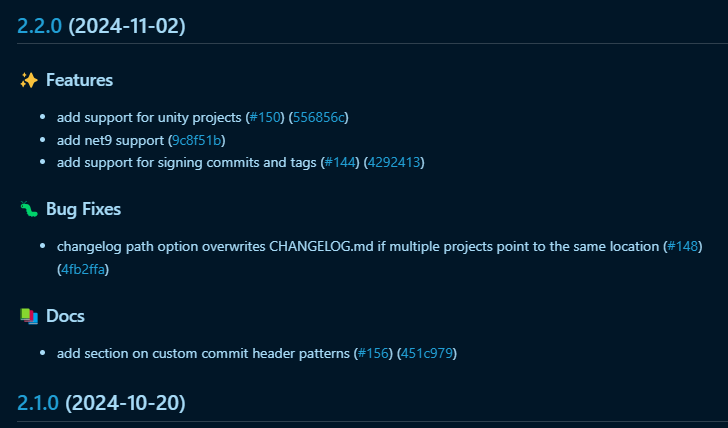View commit 556856c
The height and width of the screenshot is (428, 728).
pos(318,117)
